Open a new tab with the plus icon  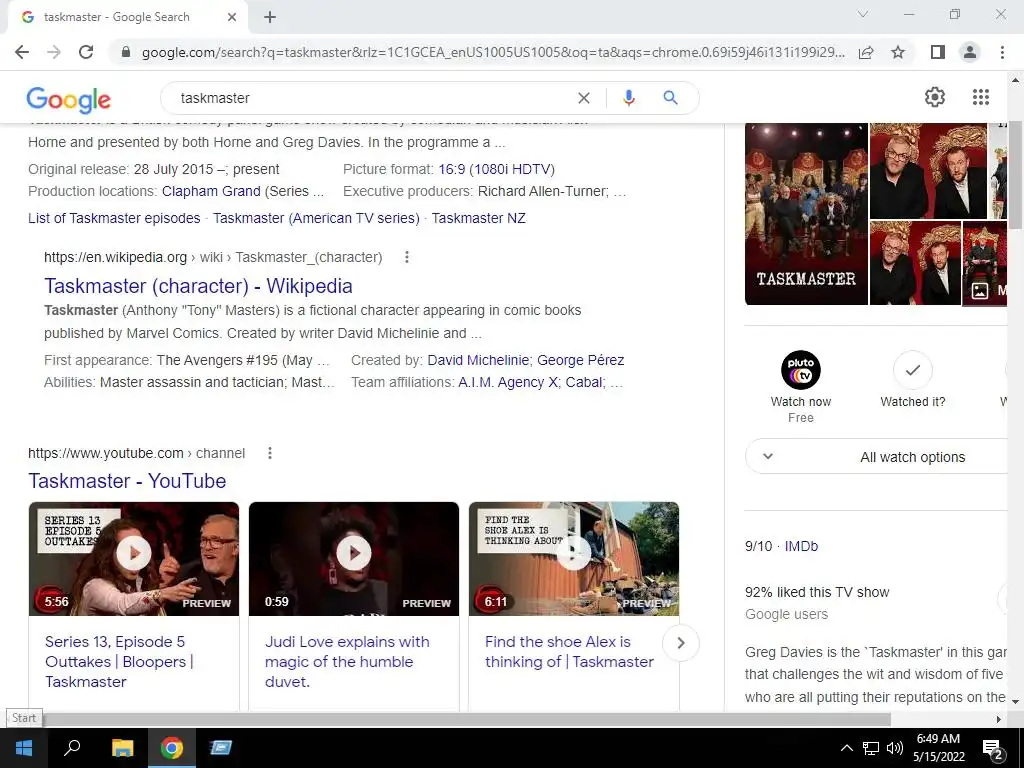tap(270, 17)
